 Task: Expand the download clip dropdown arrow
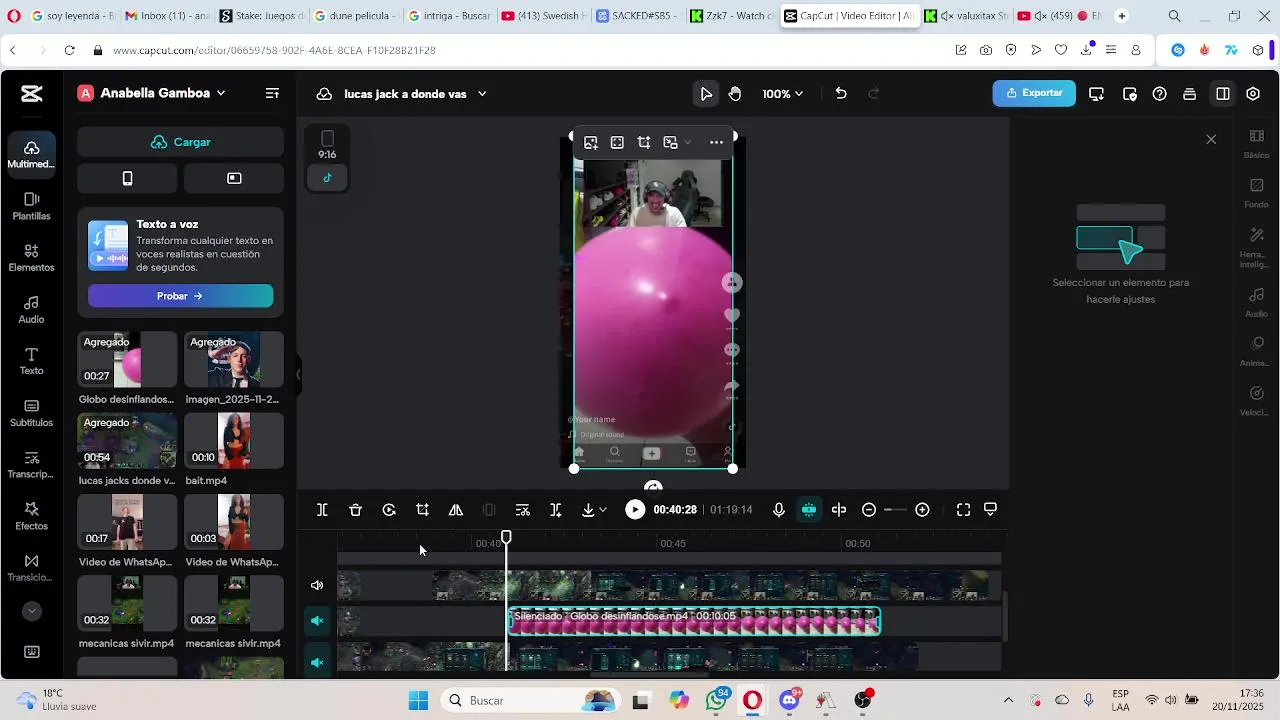pyautogui.click(x=602, y=511)
